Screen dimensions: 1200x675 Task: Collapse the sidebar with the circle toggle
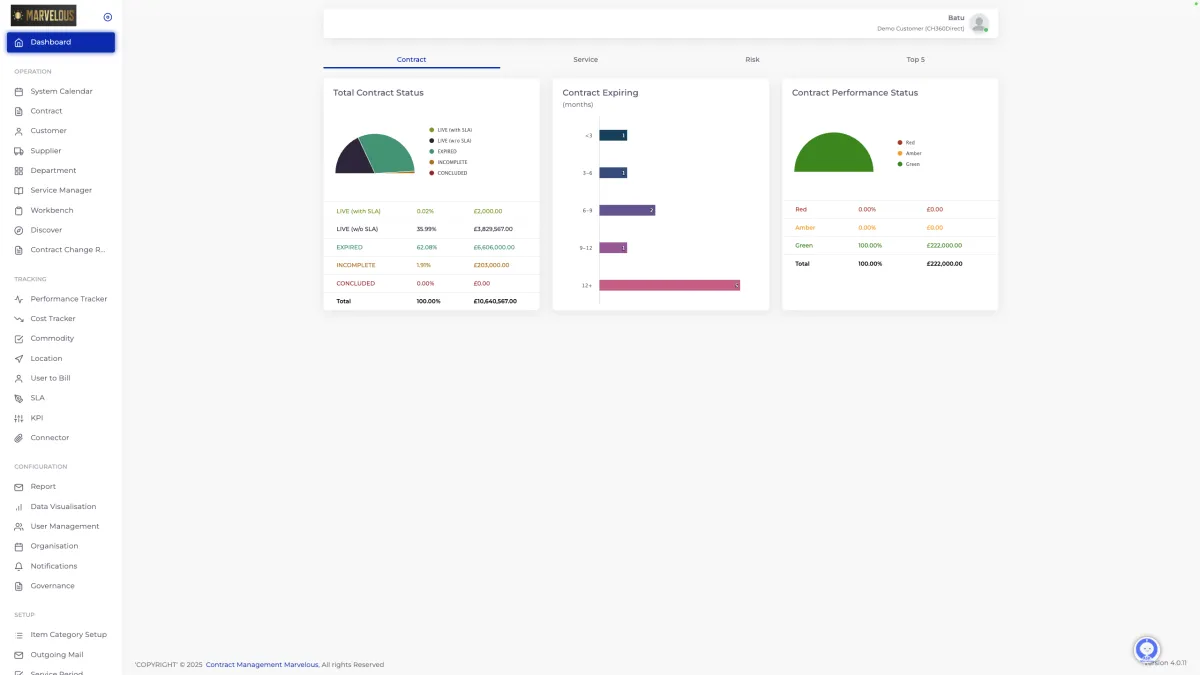(108, 17)
